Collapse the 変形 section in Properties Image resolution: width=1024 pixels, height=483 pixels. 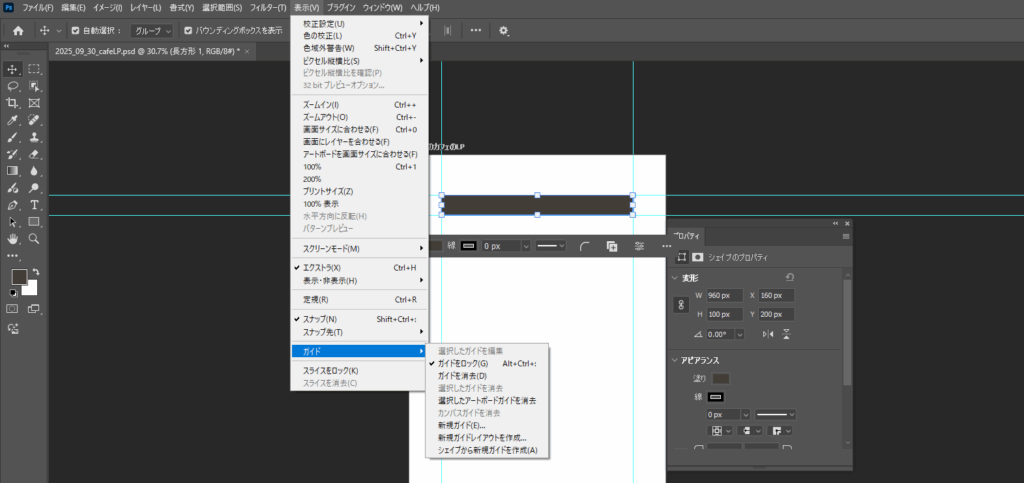point(676,278)
